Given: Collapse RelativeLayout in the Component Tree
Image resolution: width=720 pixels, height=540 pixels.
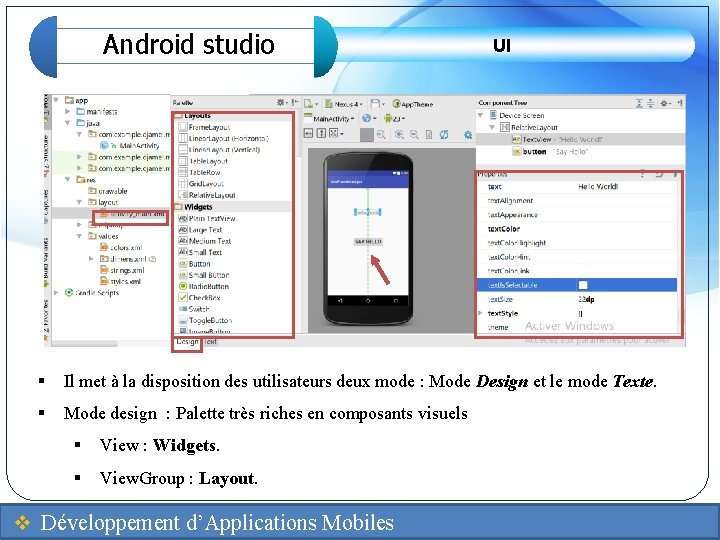Looking at the screenshot, I should (x=492, y=127).
